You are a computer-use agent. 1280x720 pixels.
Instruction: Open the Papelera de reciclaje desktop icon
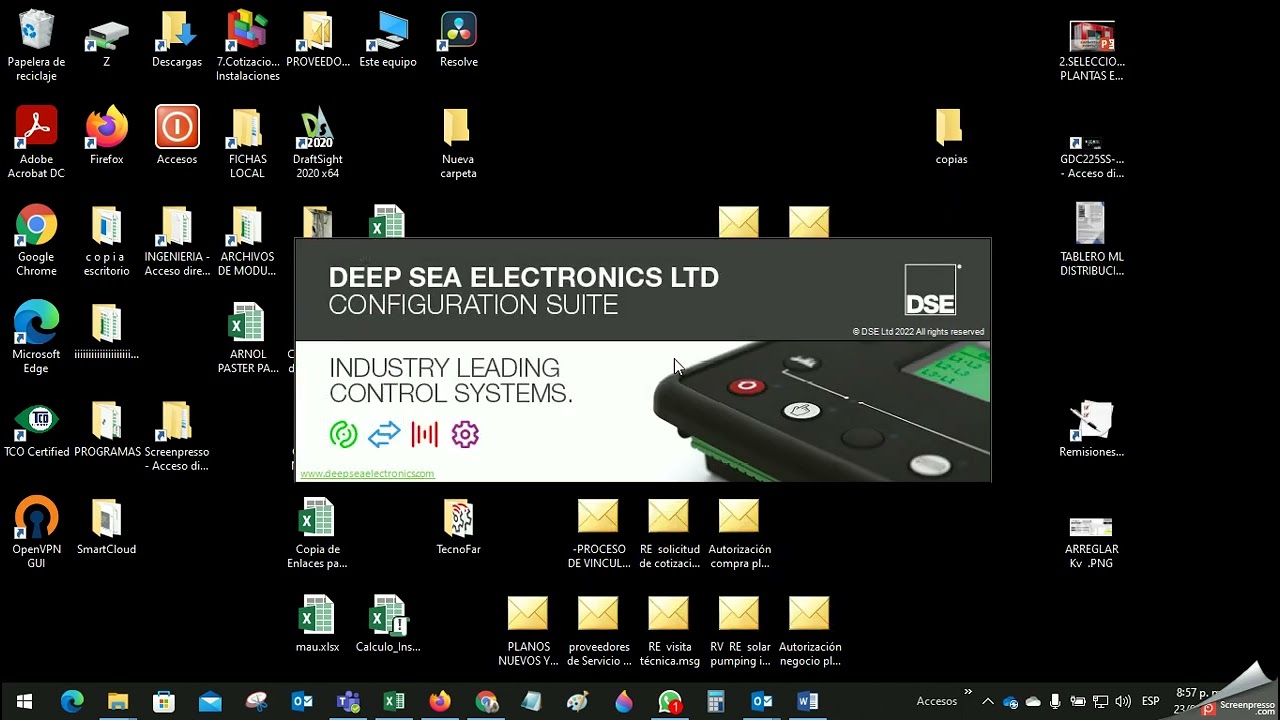click(x=36, y=46)
